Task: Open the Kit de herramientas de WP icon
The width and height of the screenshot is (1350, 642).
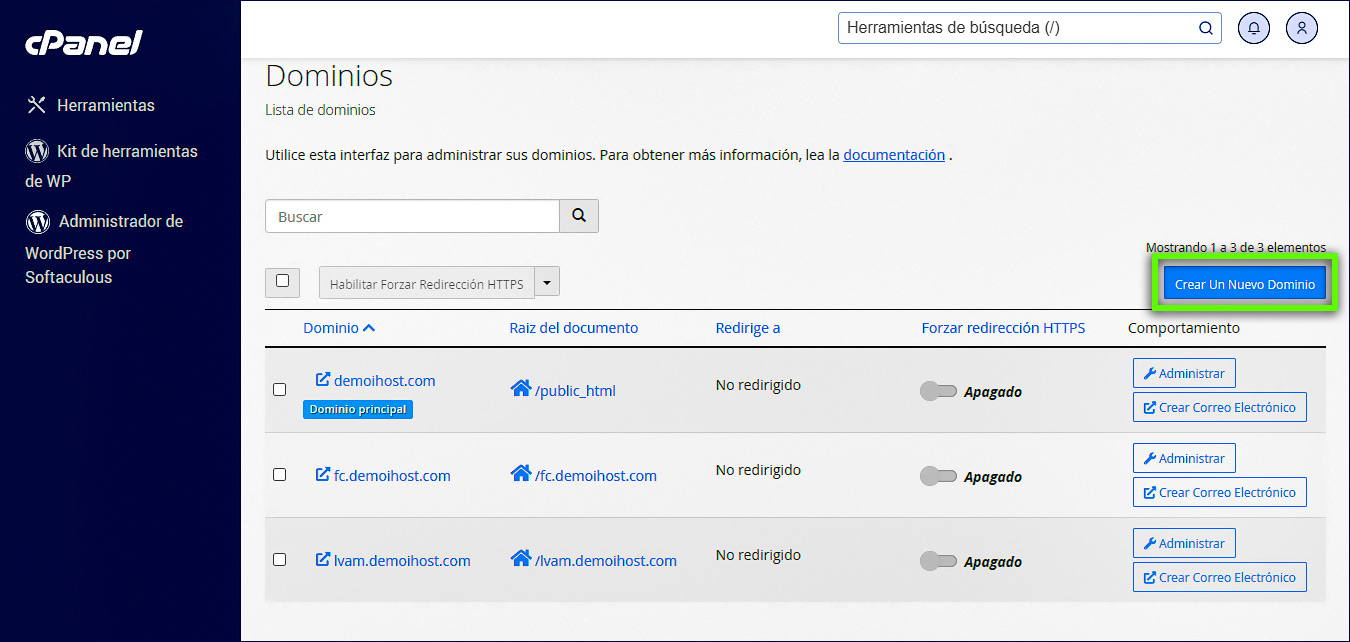Action: click(x=36, y=150)
